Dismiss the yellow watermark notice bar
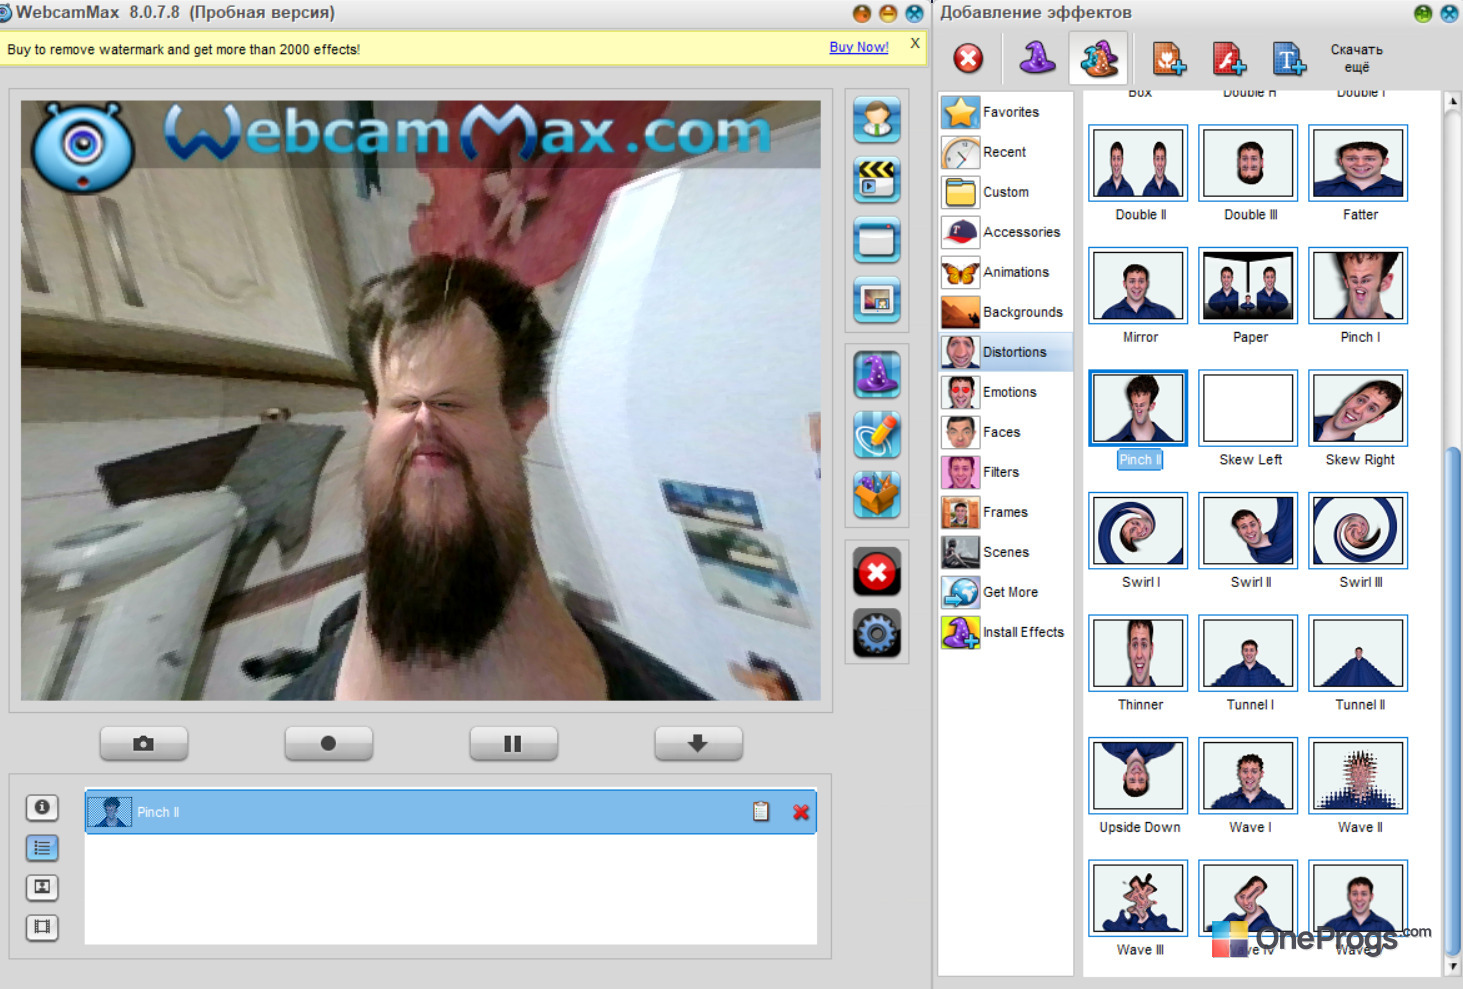The width and height of the screenshot is (1463, 989). click(915, 43)
